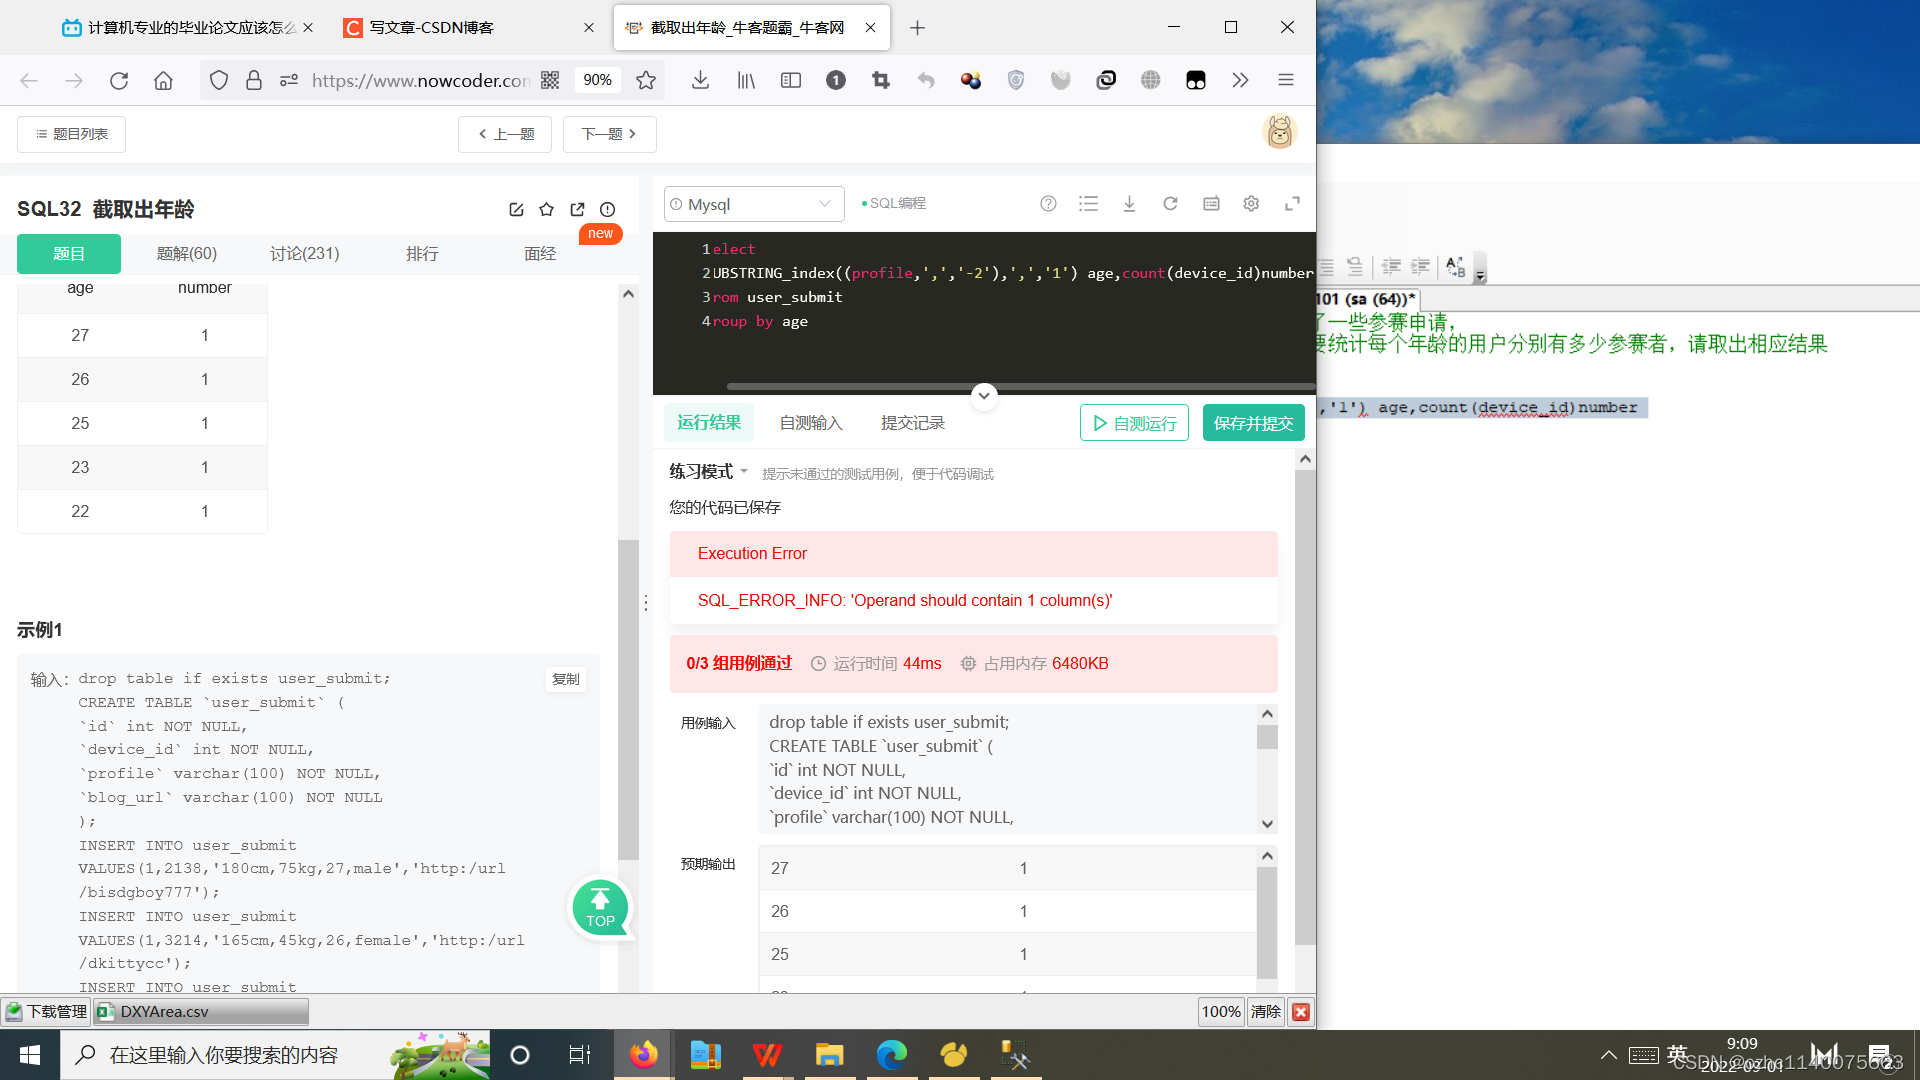Select the 运行结果 tab
Viewport: 1920px width, 1080px height.
point(709,423)
